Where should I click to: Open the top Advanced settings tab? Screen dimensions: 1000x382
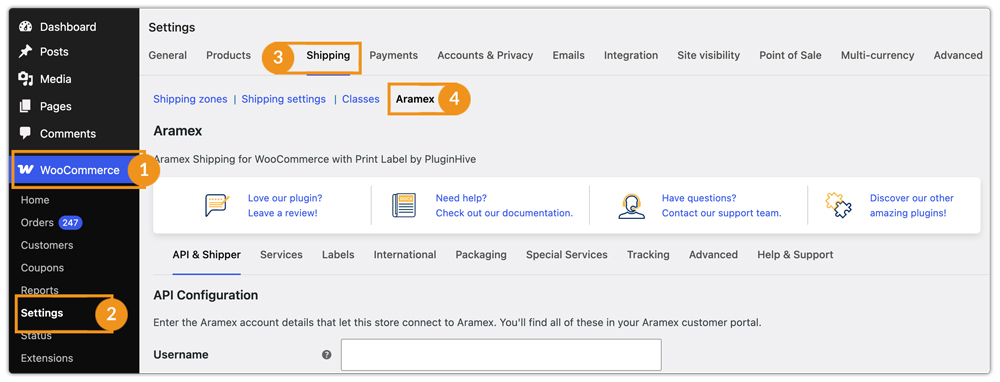(958, 55)
